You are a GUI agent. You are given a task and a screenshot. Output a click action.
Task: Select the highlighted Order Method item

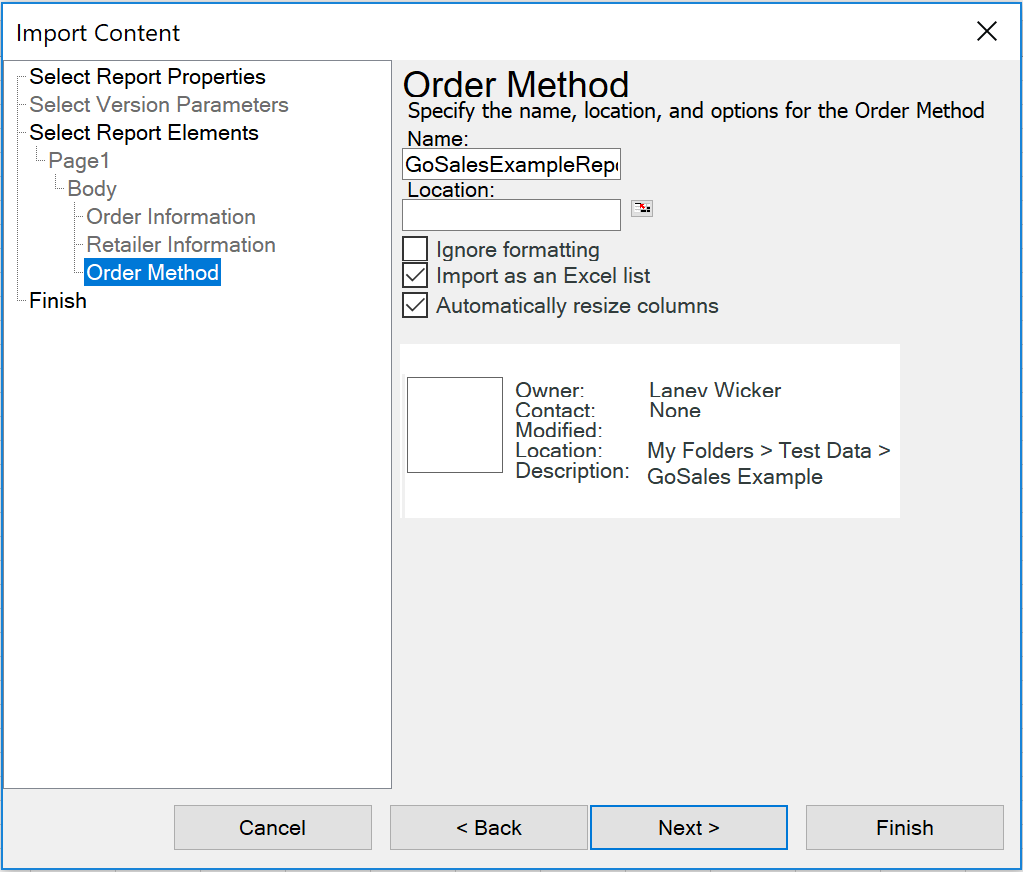coord(153,273)
